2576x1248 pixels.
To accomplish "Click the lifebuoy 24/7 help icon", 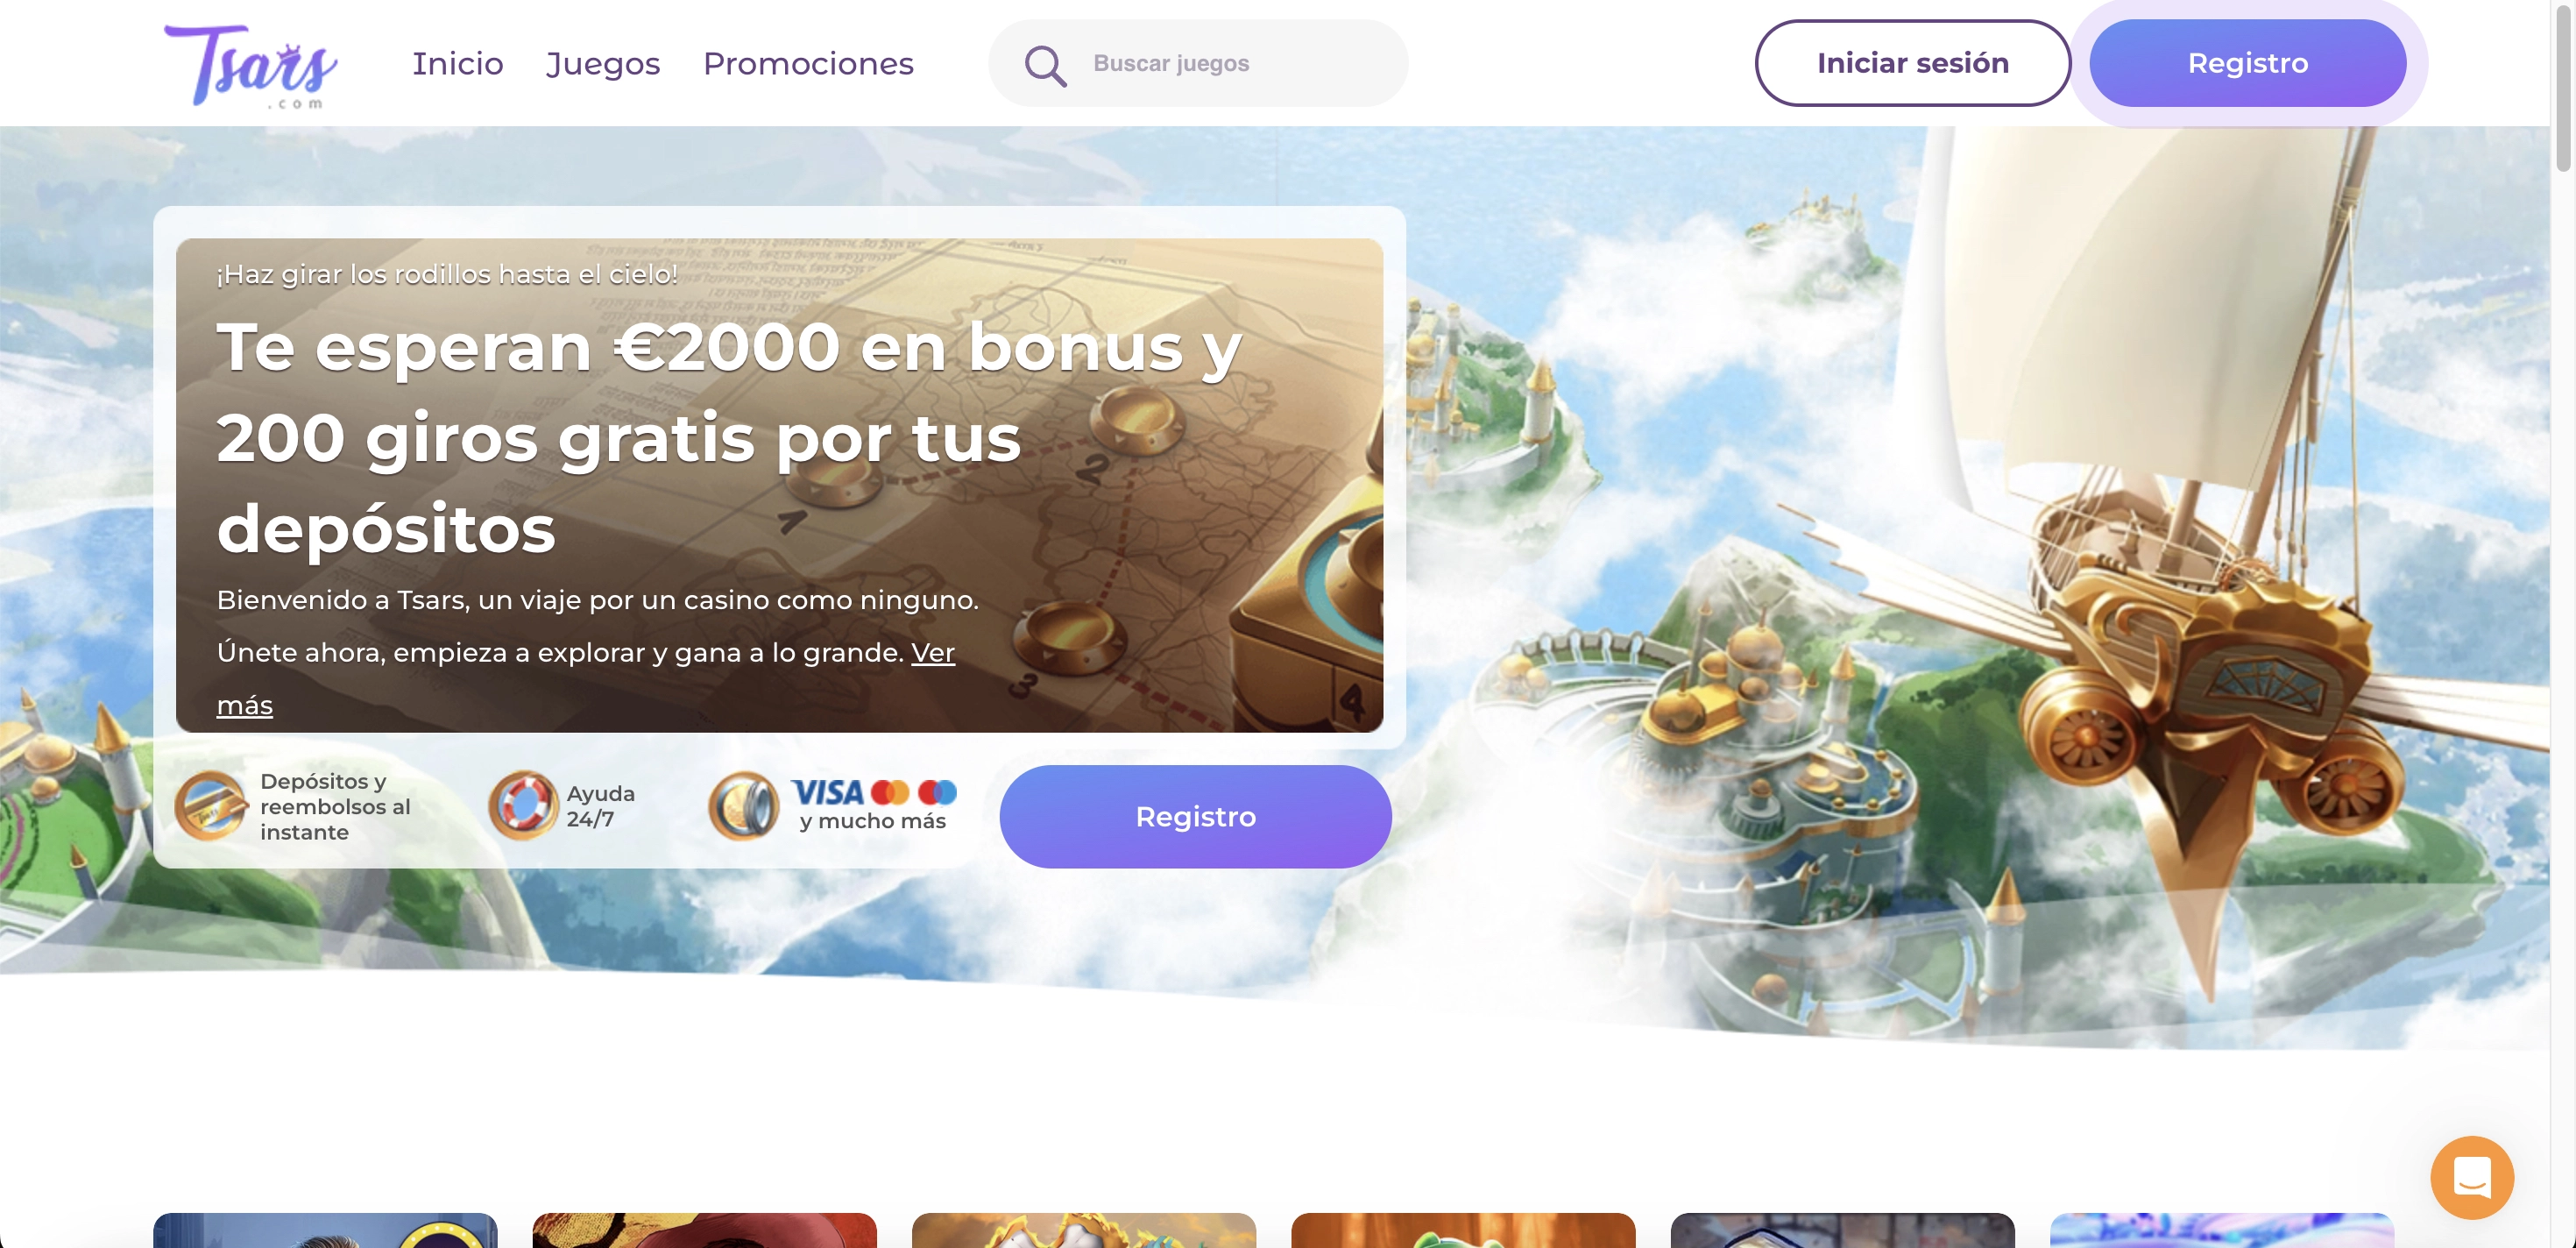I will click(x=523, y=805).
